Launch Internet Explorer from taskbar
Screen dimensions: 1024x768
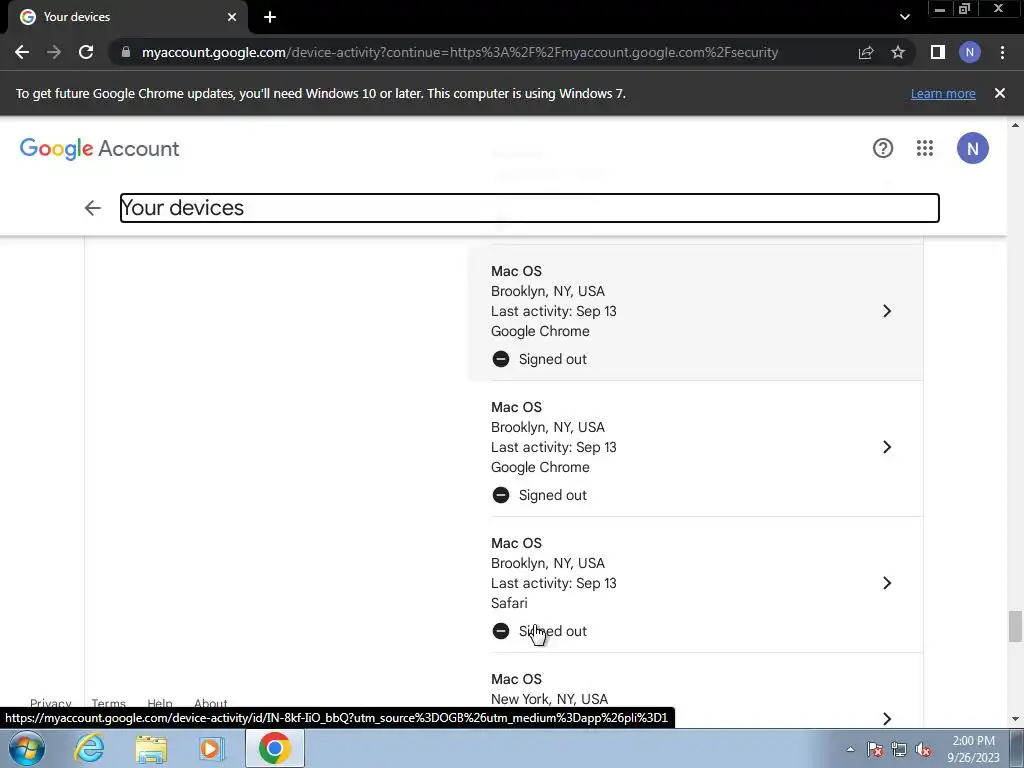click(x=89, y=748)
